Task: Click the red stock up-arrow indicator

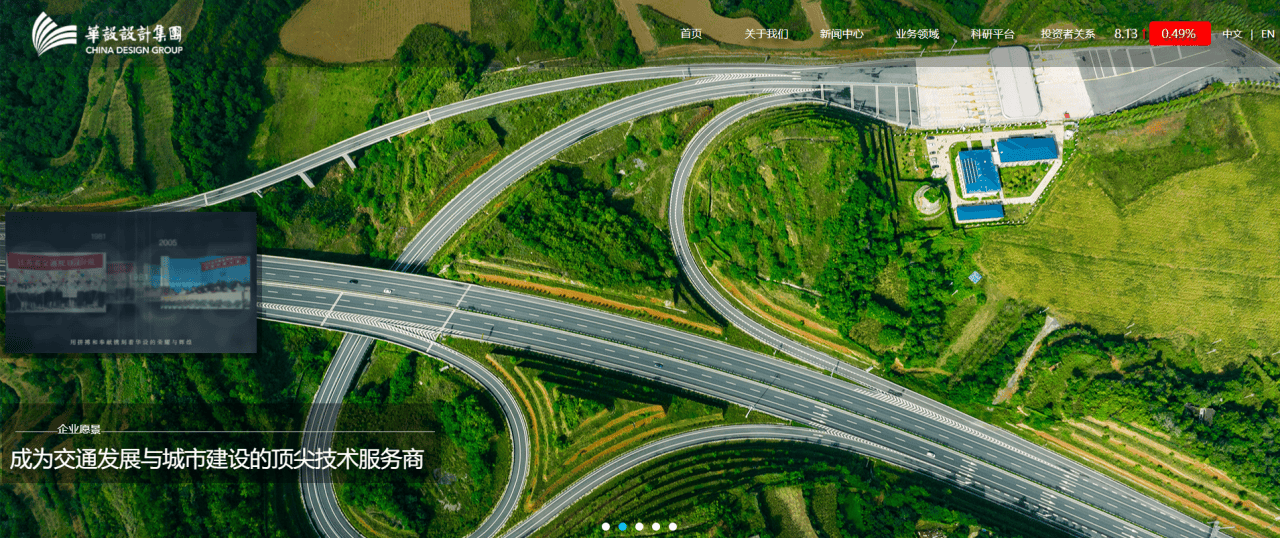Action: click(1144, 34)
